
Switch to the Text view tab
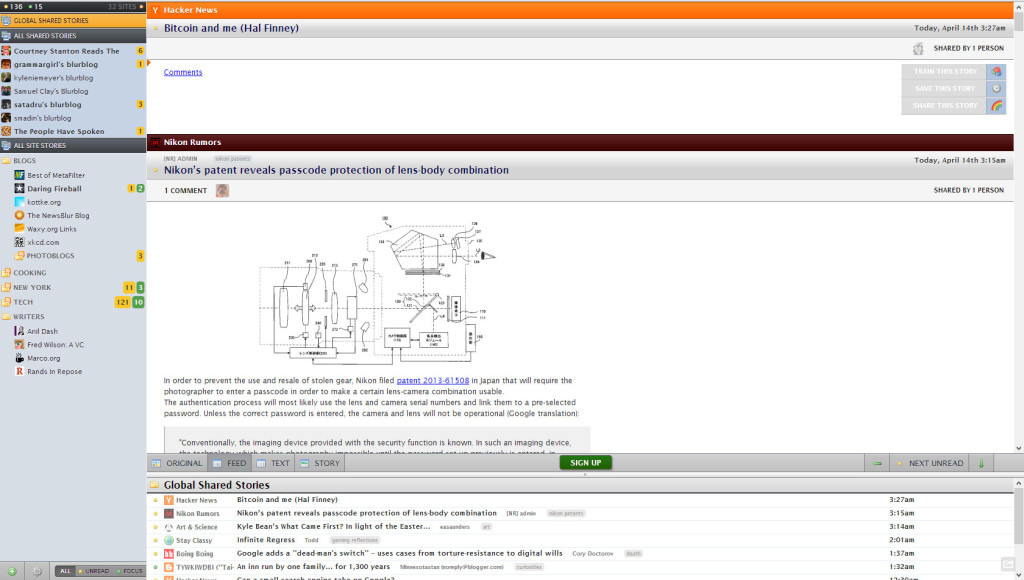[x=274, y=463]
